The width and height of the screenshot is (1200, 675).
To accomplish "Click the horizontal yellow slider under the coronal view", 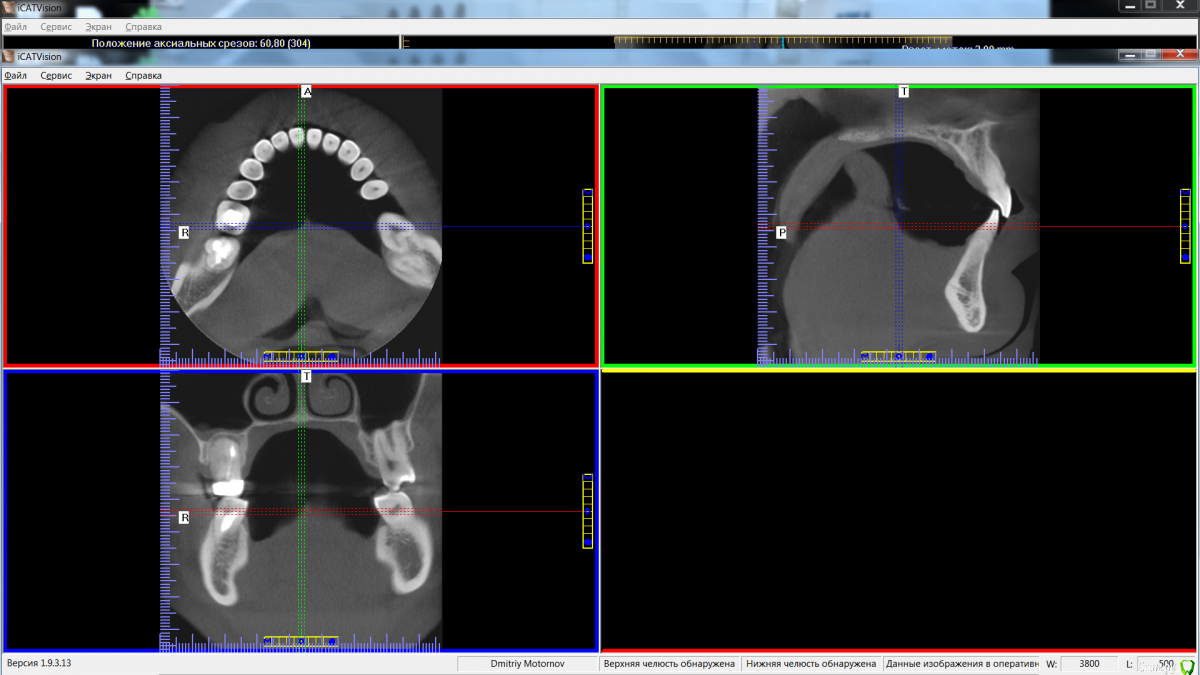I will [x=300, y=641].
